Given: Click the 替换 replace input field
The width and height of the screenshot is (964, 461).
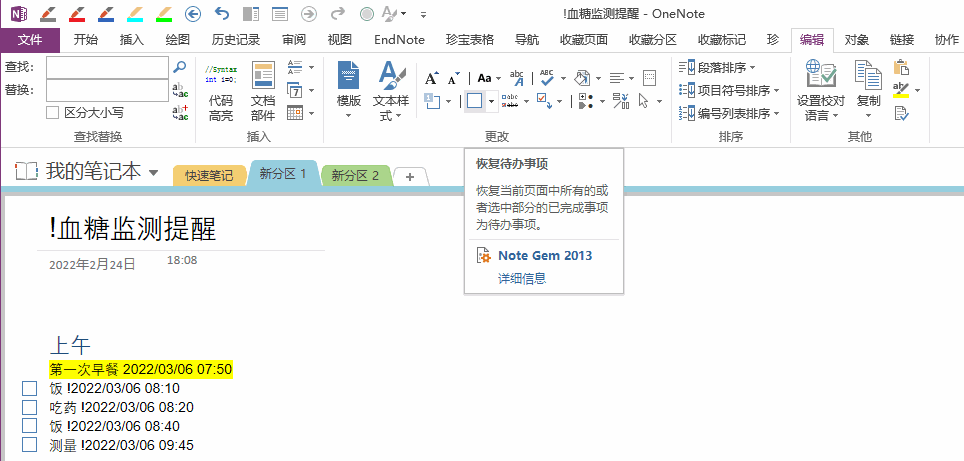Looking at the screenshot, I should 107,90.
